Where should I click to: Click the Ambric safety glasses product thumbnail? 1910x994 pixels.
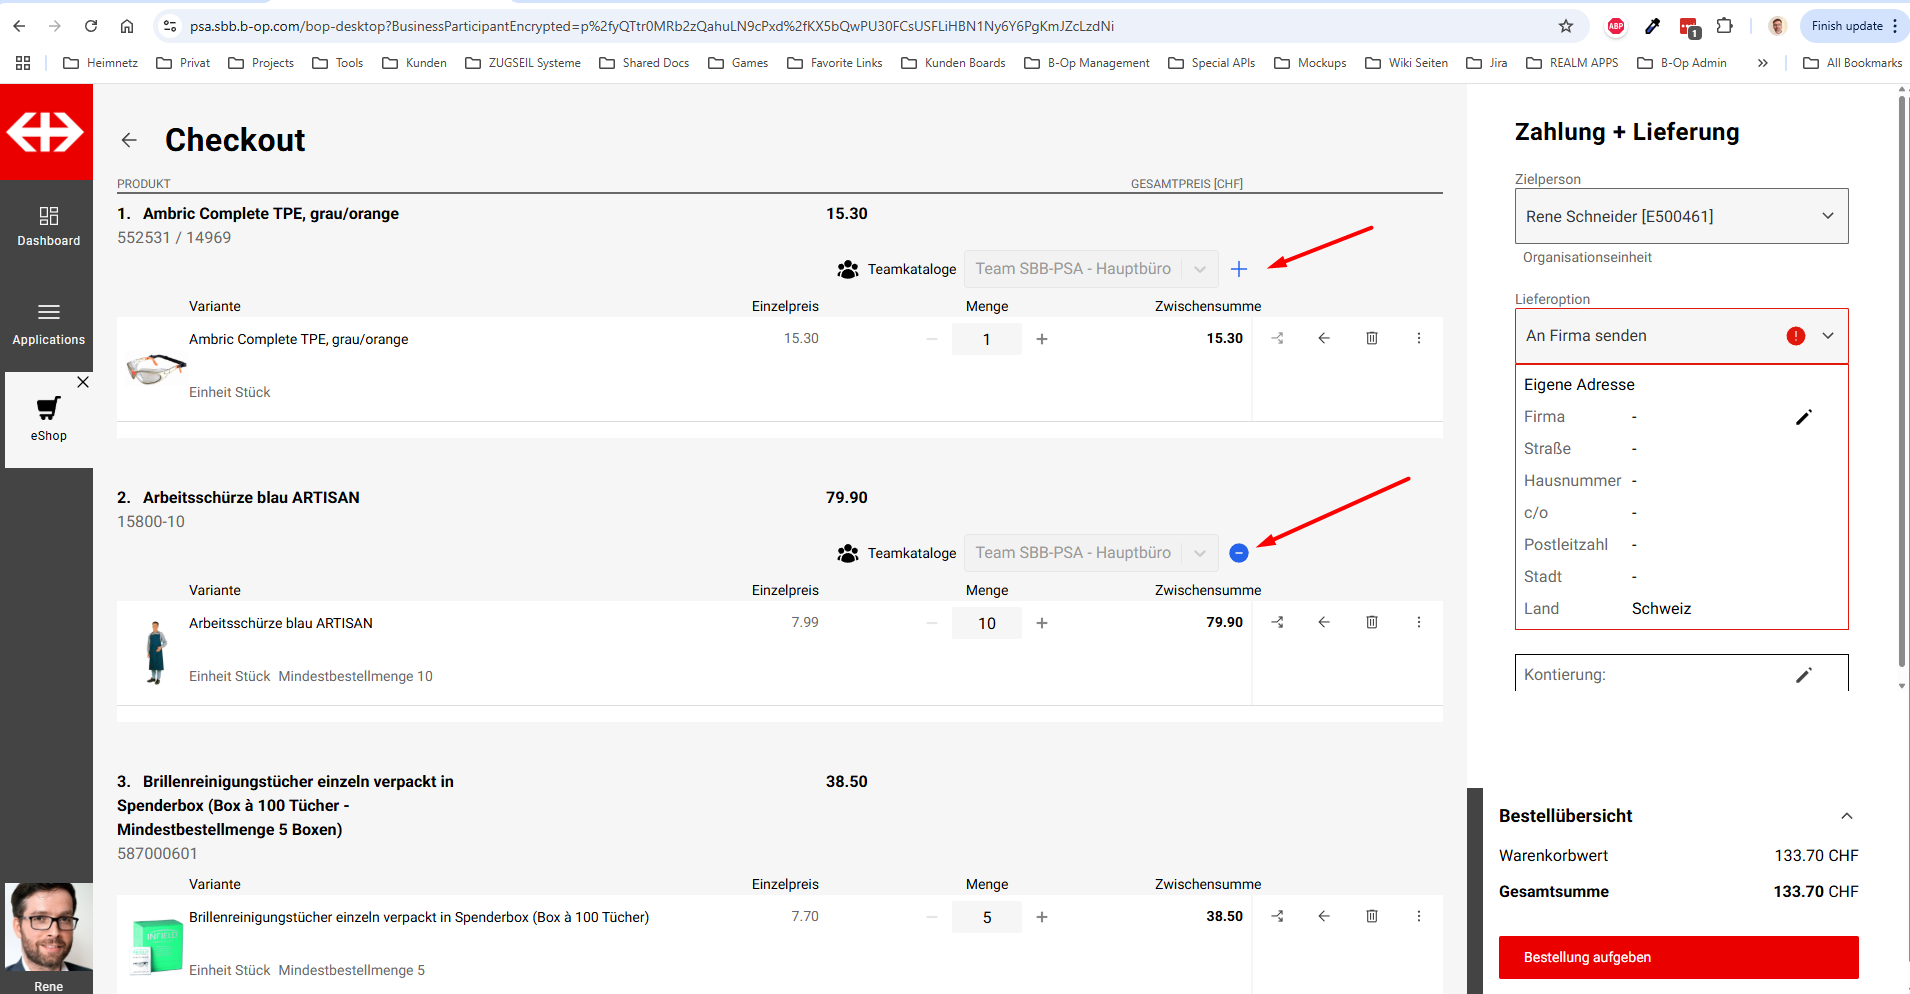coord(155,369)
